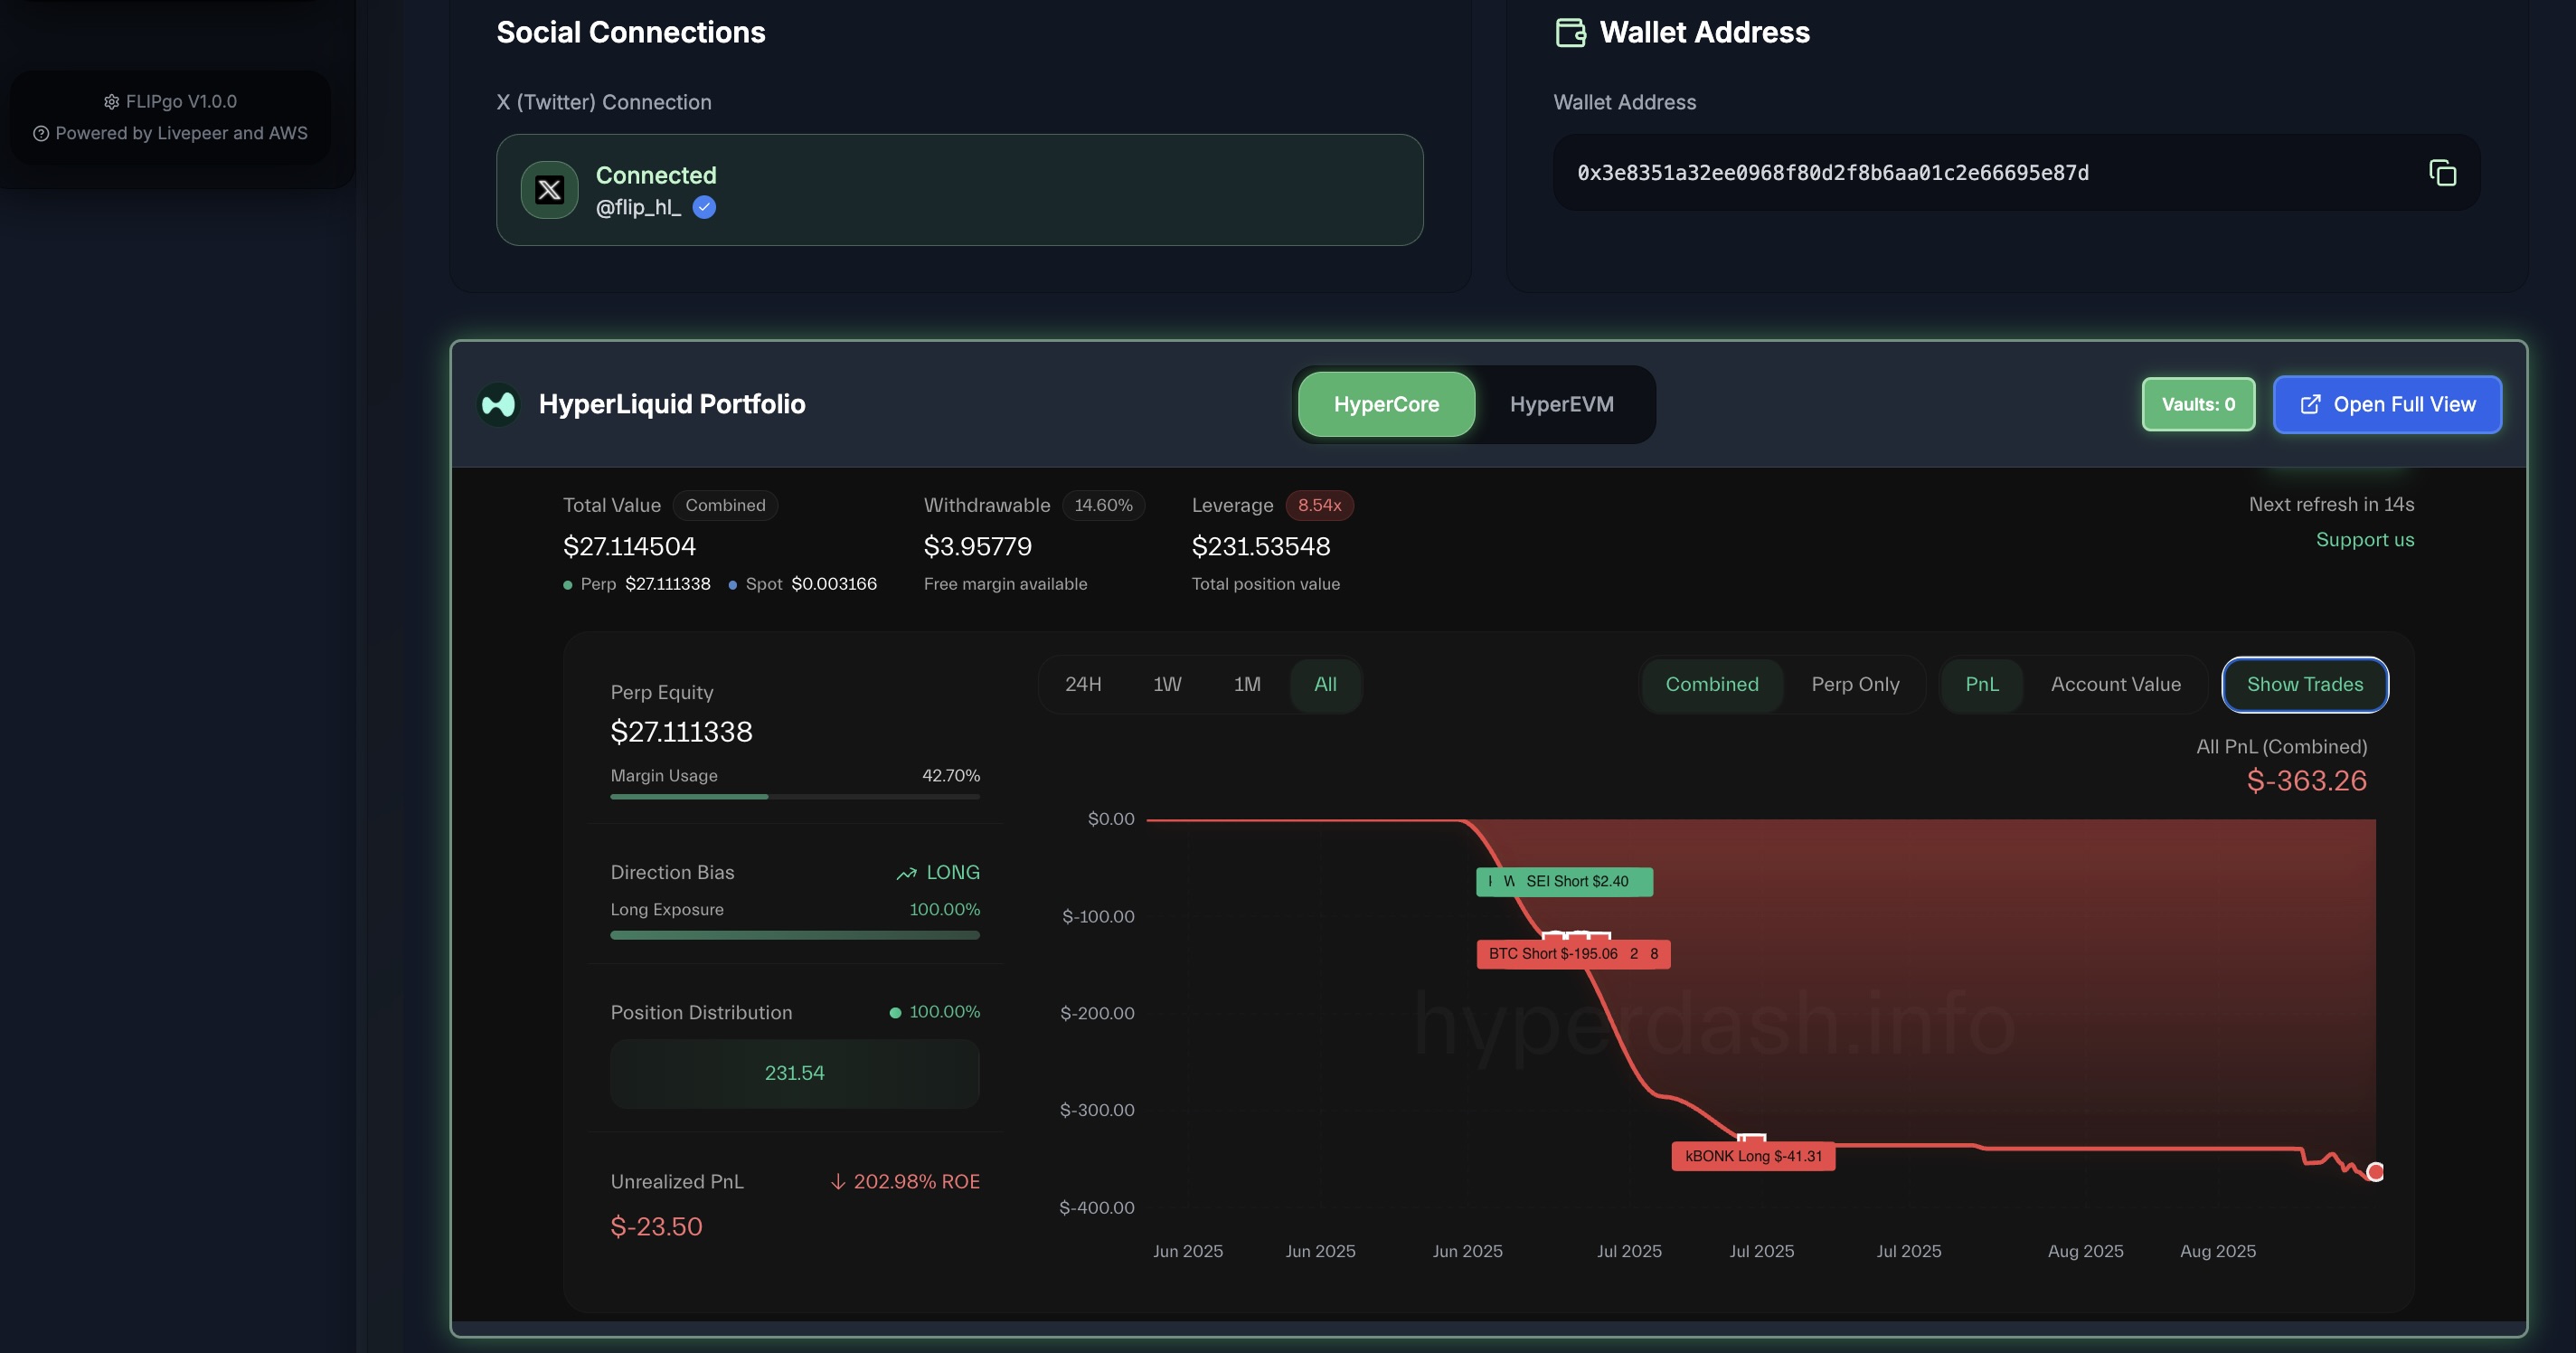This screenshot has width=2576, height=1353.
Task: Choose the Perp Only chart mode
Action: click(1855, 684)
